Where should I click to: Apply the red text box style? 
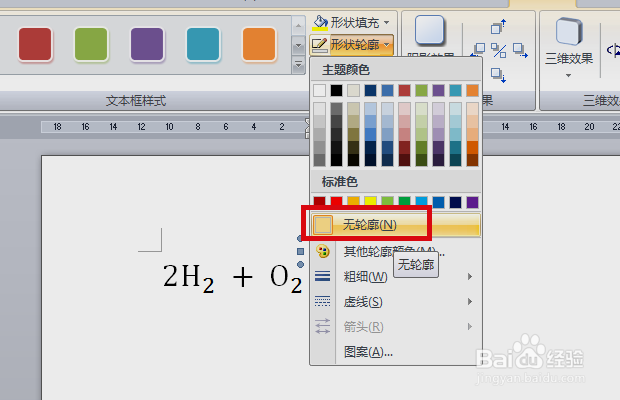(35, 44)
